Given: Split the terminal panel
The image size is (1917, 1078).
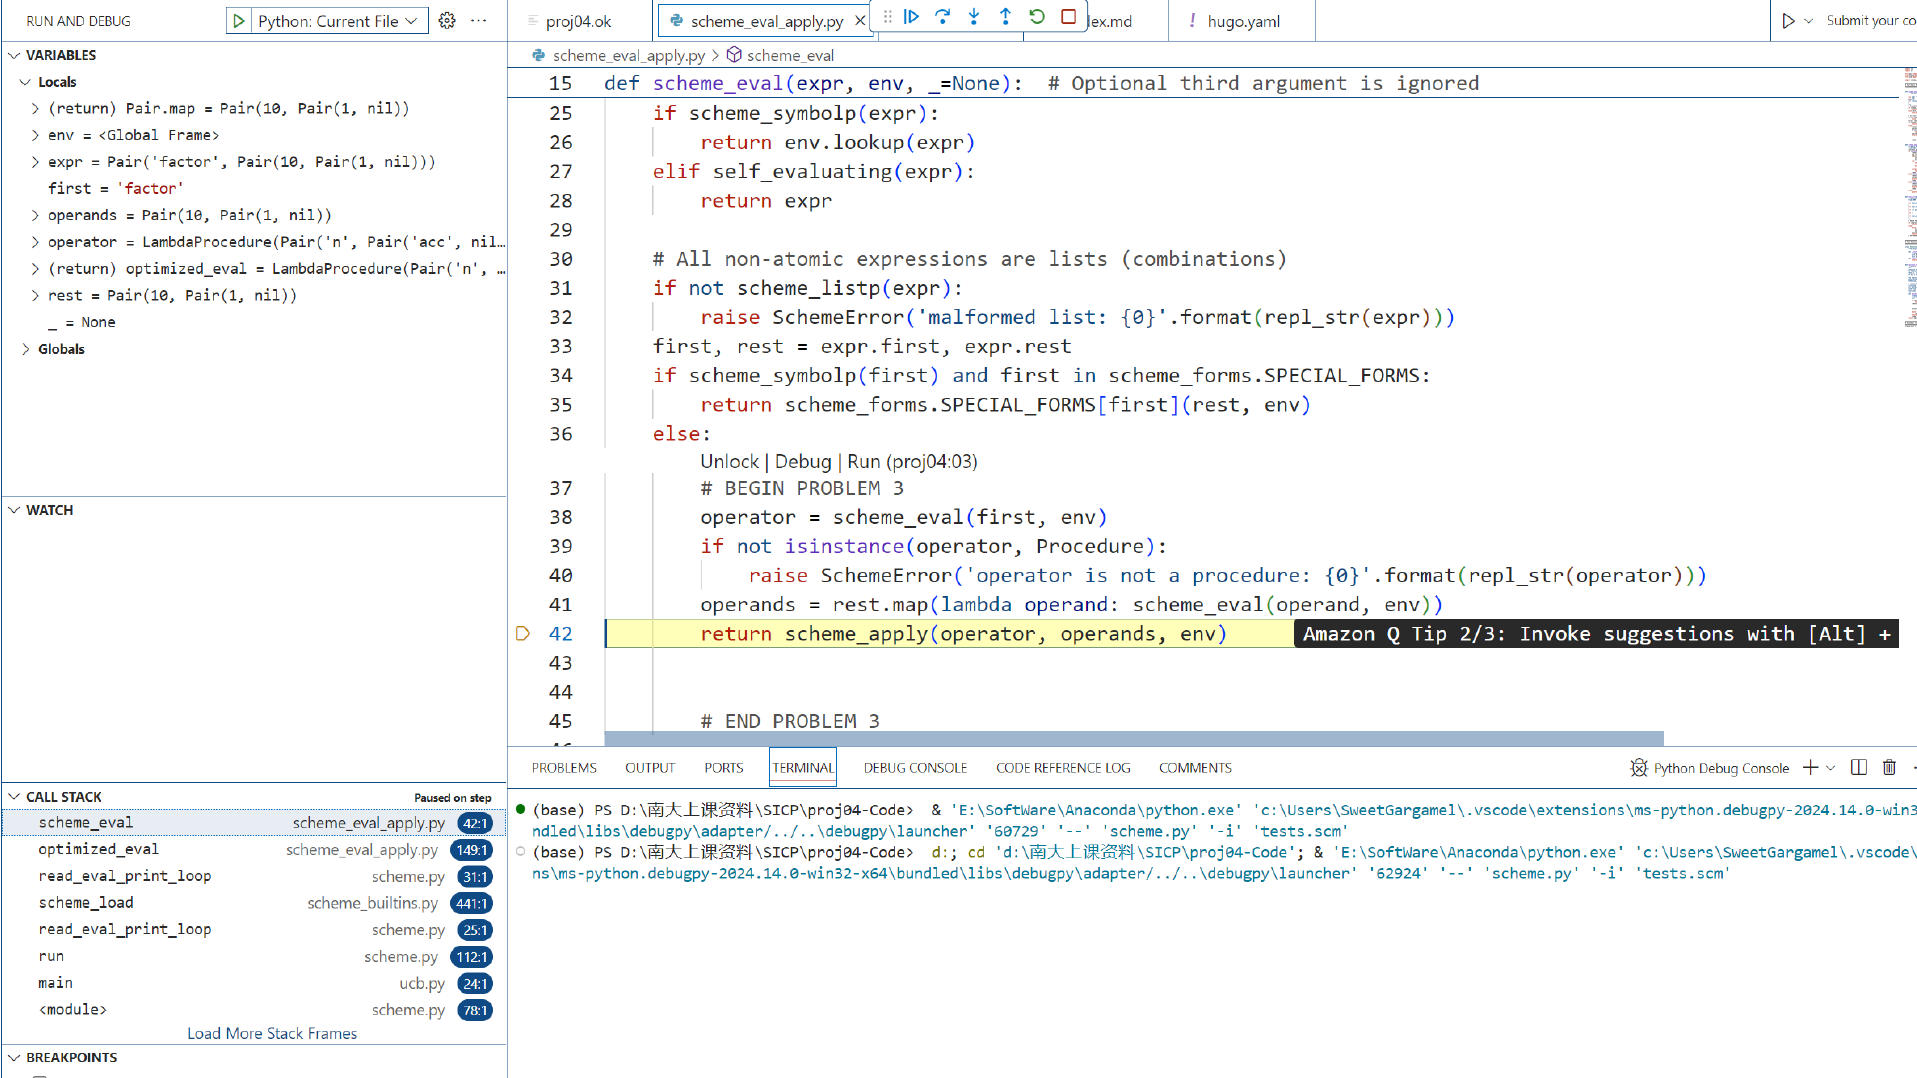Looking at the screenshot, I should [x=1858, y=768].
